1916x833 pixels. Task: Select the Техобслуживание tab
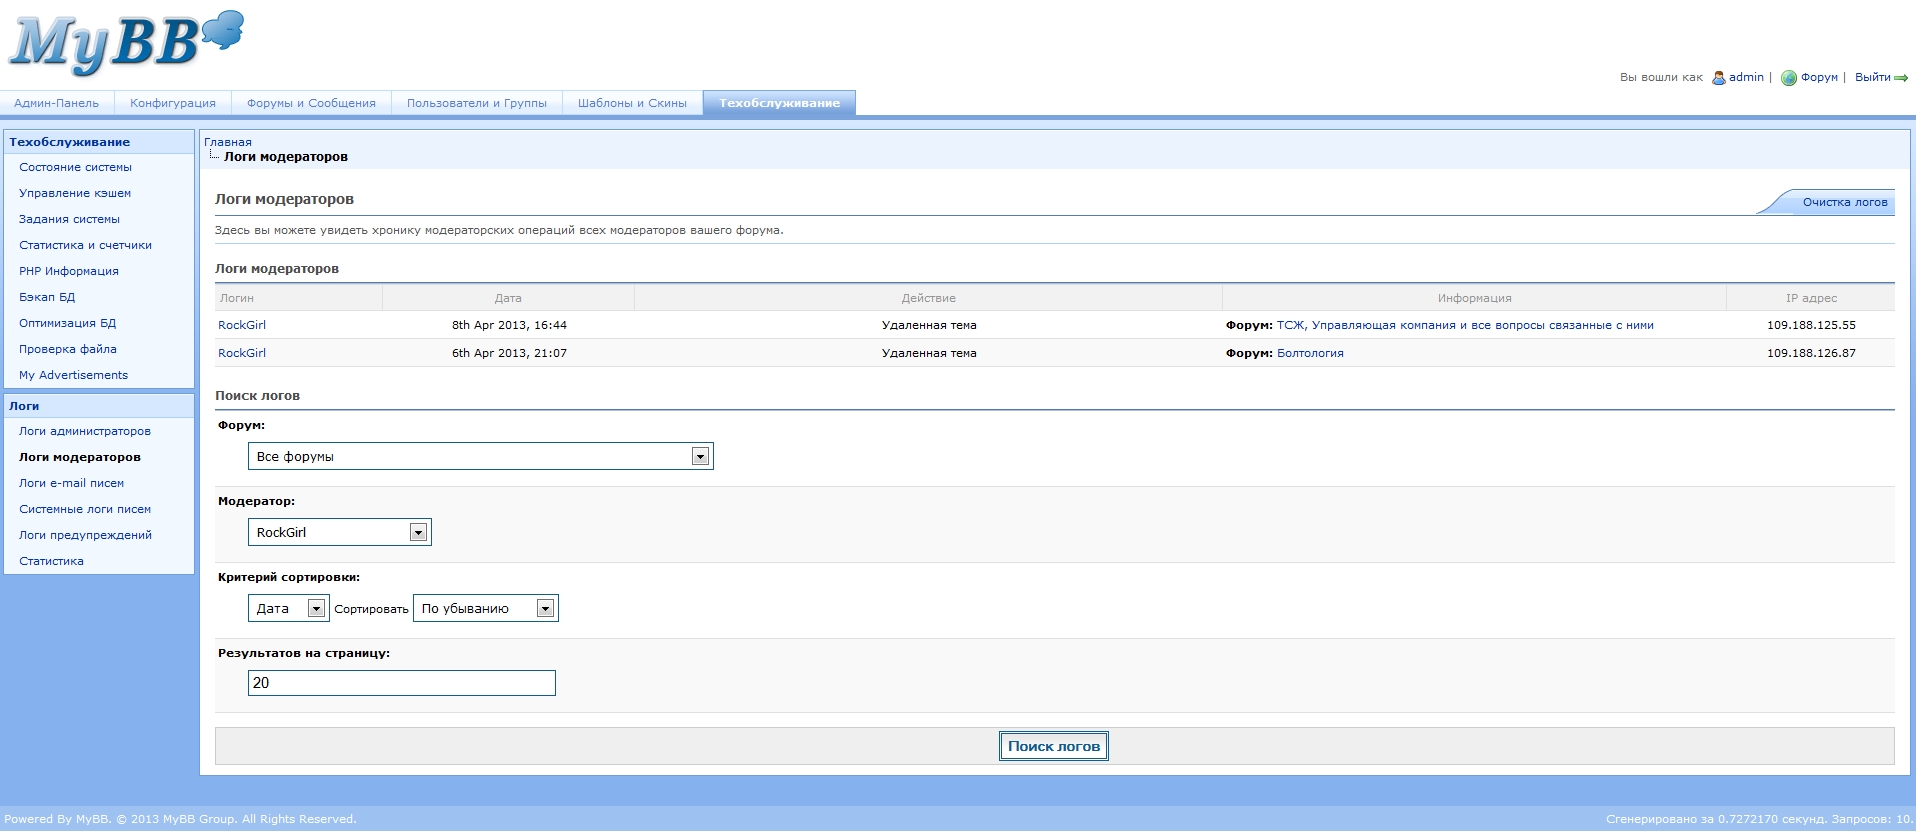(779, 103)
